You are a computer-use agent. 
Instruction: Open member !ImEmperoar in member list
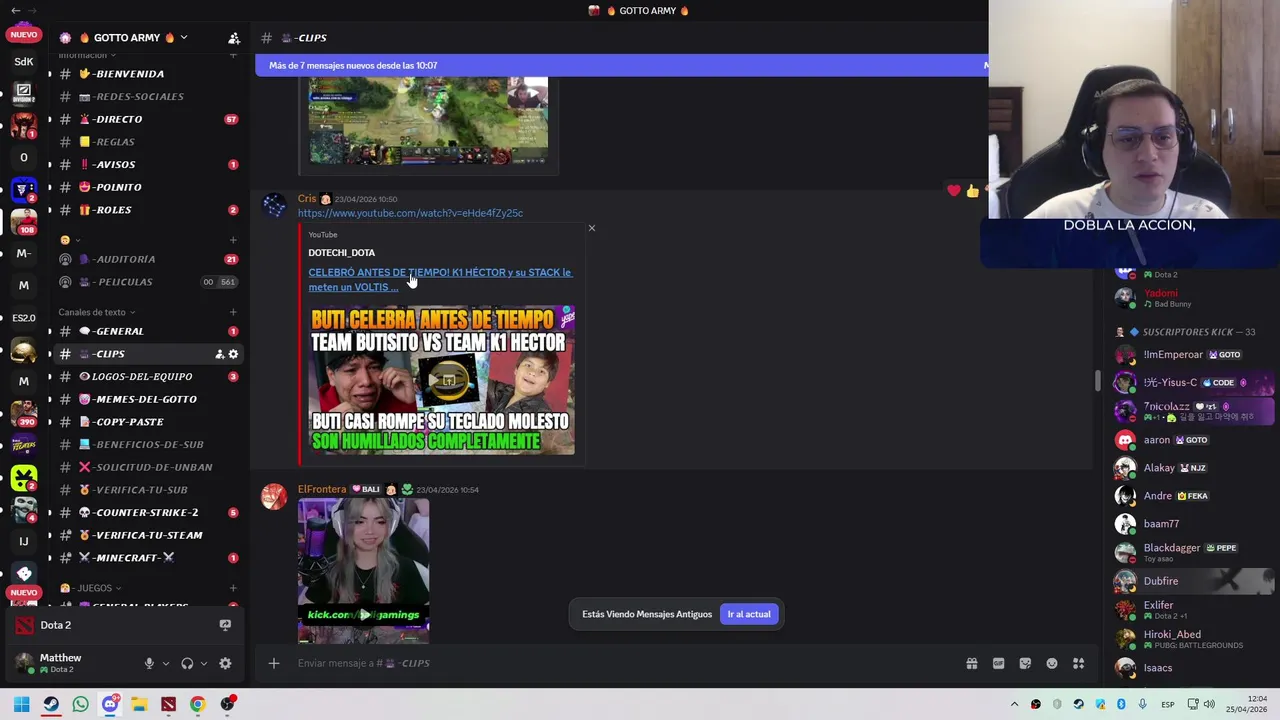[1194, 355]
